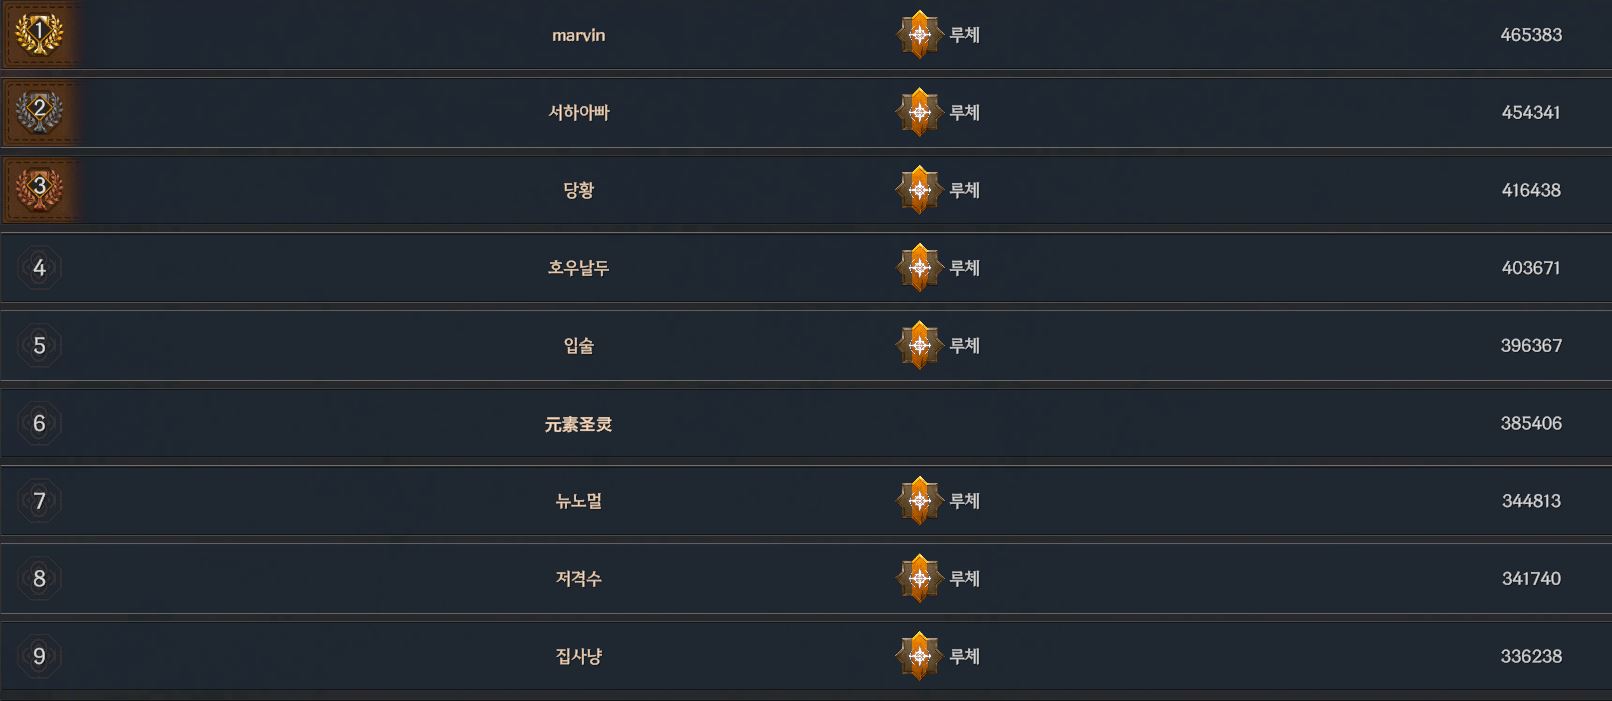Screen dimensions: 1612x701
Task: Click the score 465383
Action: (1530, 35)
